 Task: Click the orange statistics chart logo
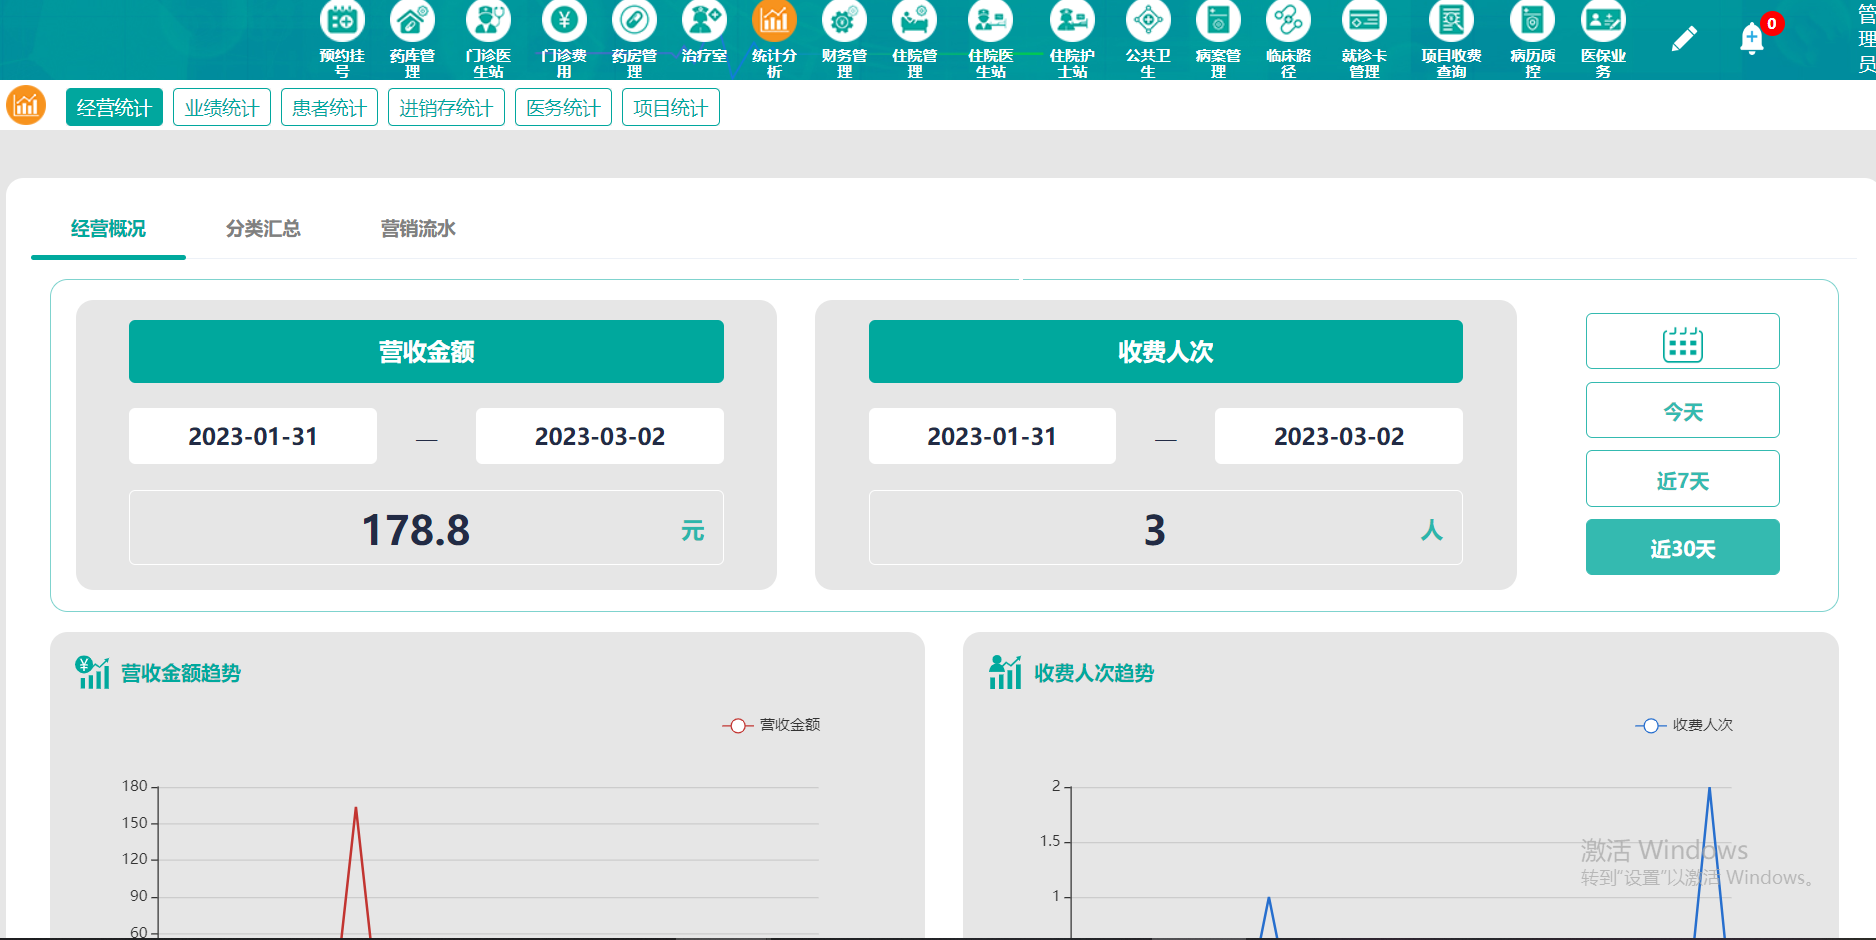pyautogui.click(x=26, y=105)
